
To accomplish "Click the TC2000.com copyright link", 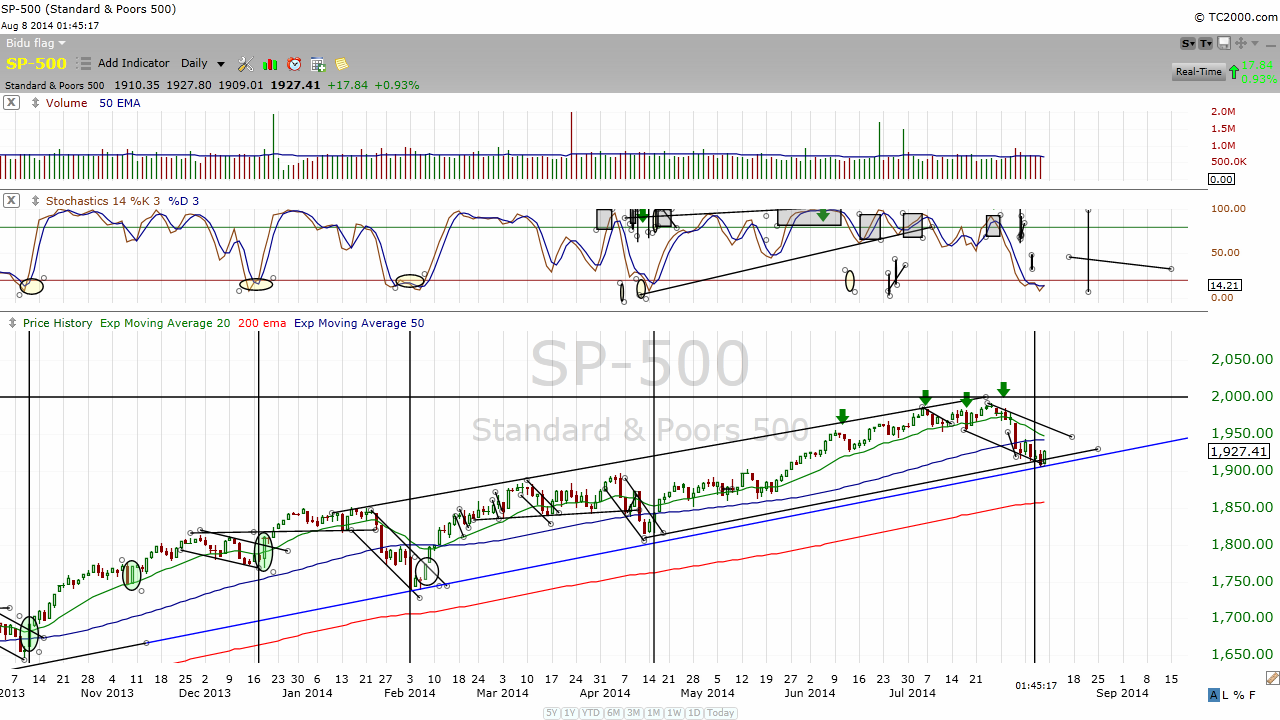I will pos(1234,17).
